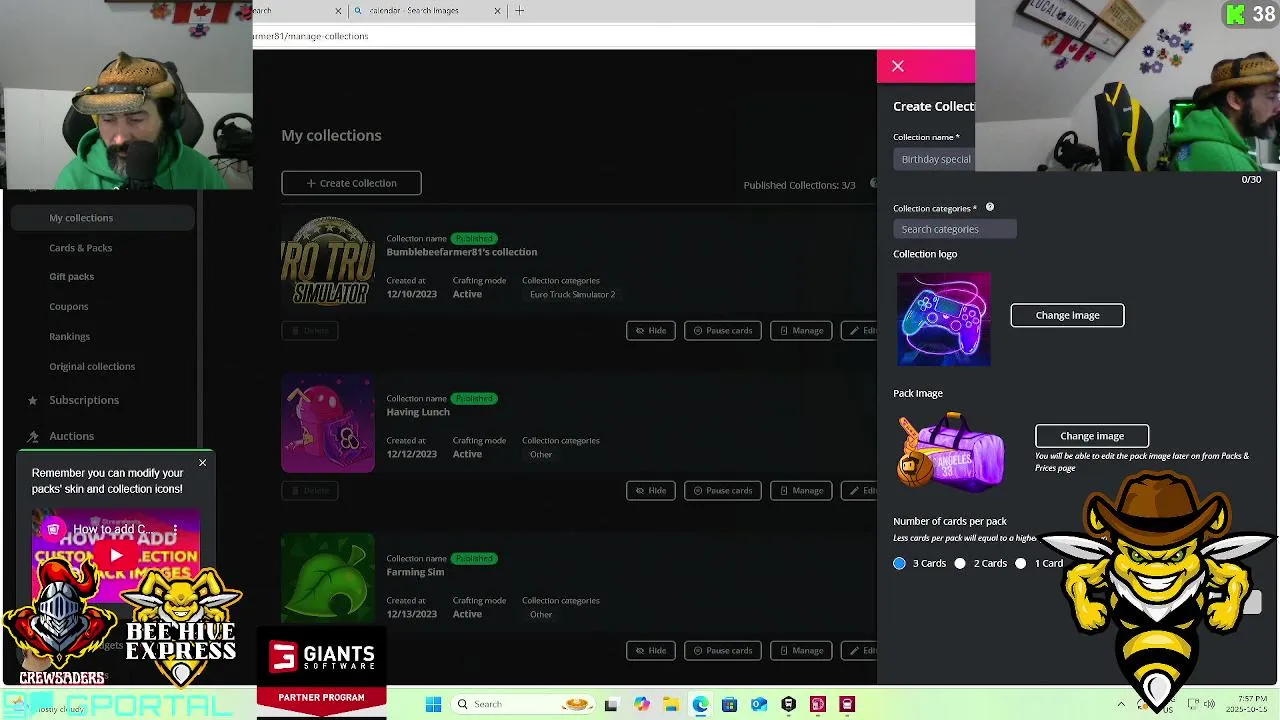Viewport: 1280px width, 720px height.
Task: Open Cards & Packs in sidebar
Action: coord(80,248)
